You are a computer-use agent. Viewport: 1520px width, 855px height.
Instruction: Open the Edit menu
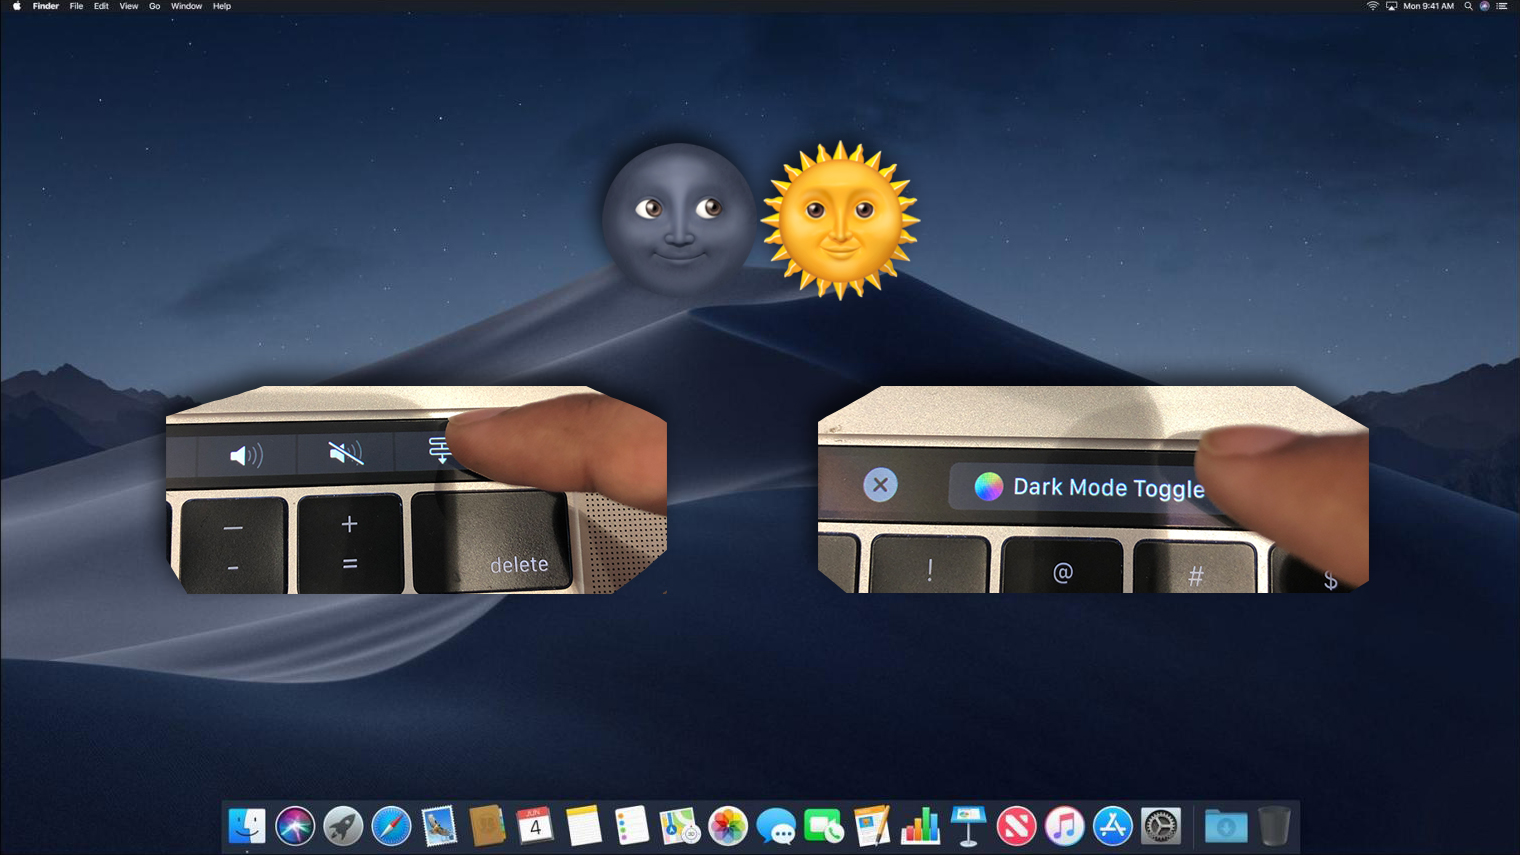click(101, 6)
